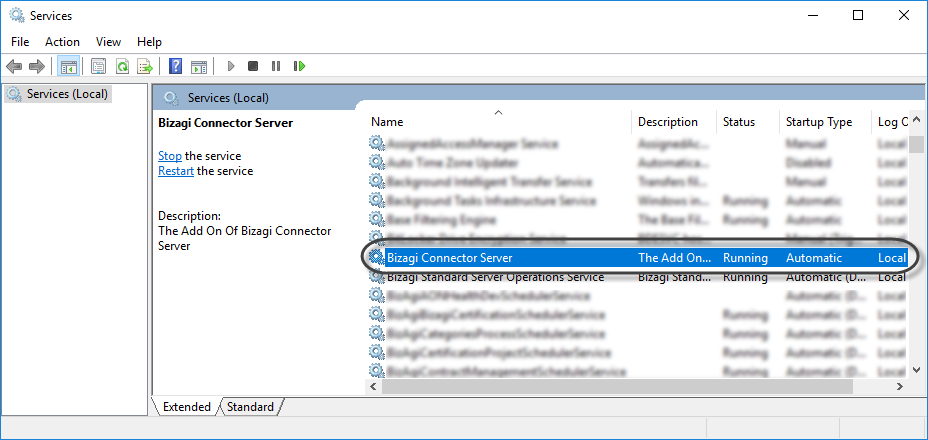928x440 pixels.
Task: Click Automatic startup type of Bizagi Connector Server
Action: pyautogui.click(x=814, y=258)
